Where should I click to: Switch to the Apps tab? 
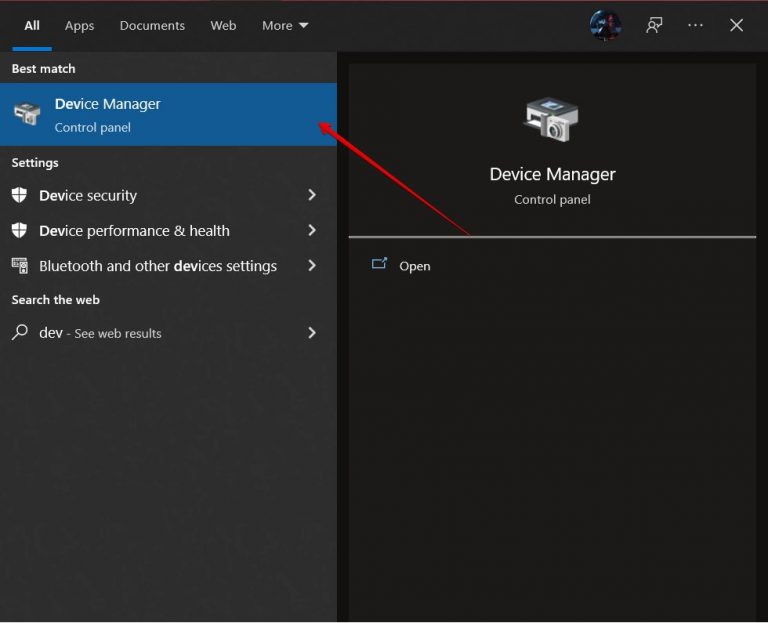point(79,25)
